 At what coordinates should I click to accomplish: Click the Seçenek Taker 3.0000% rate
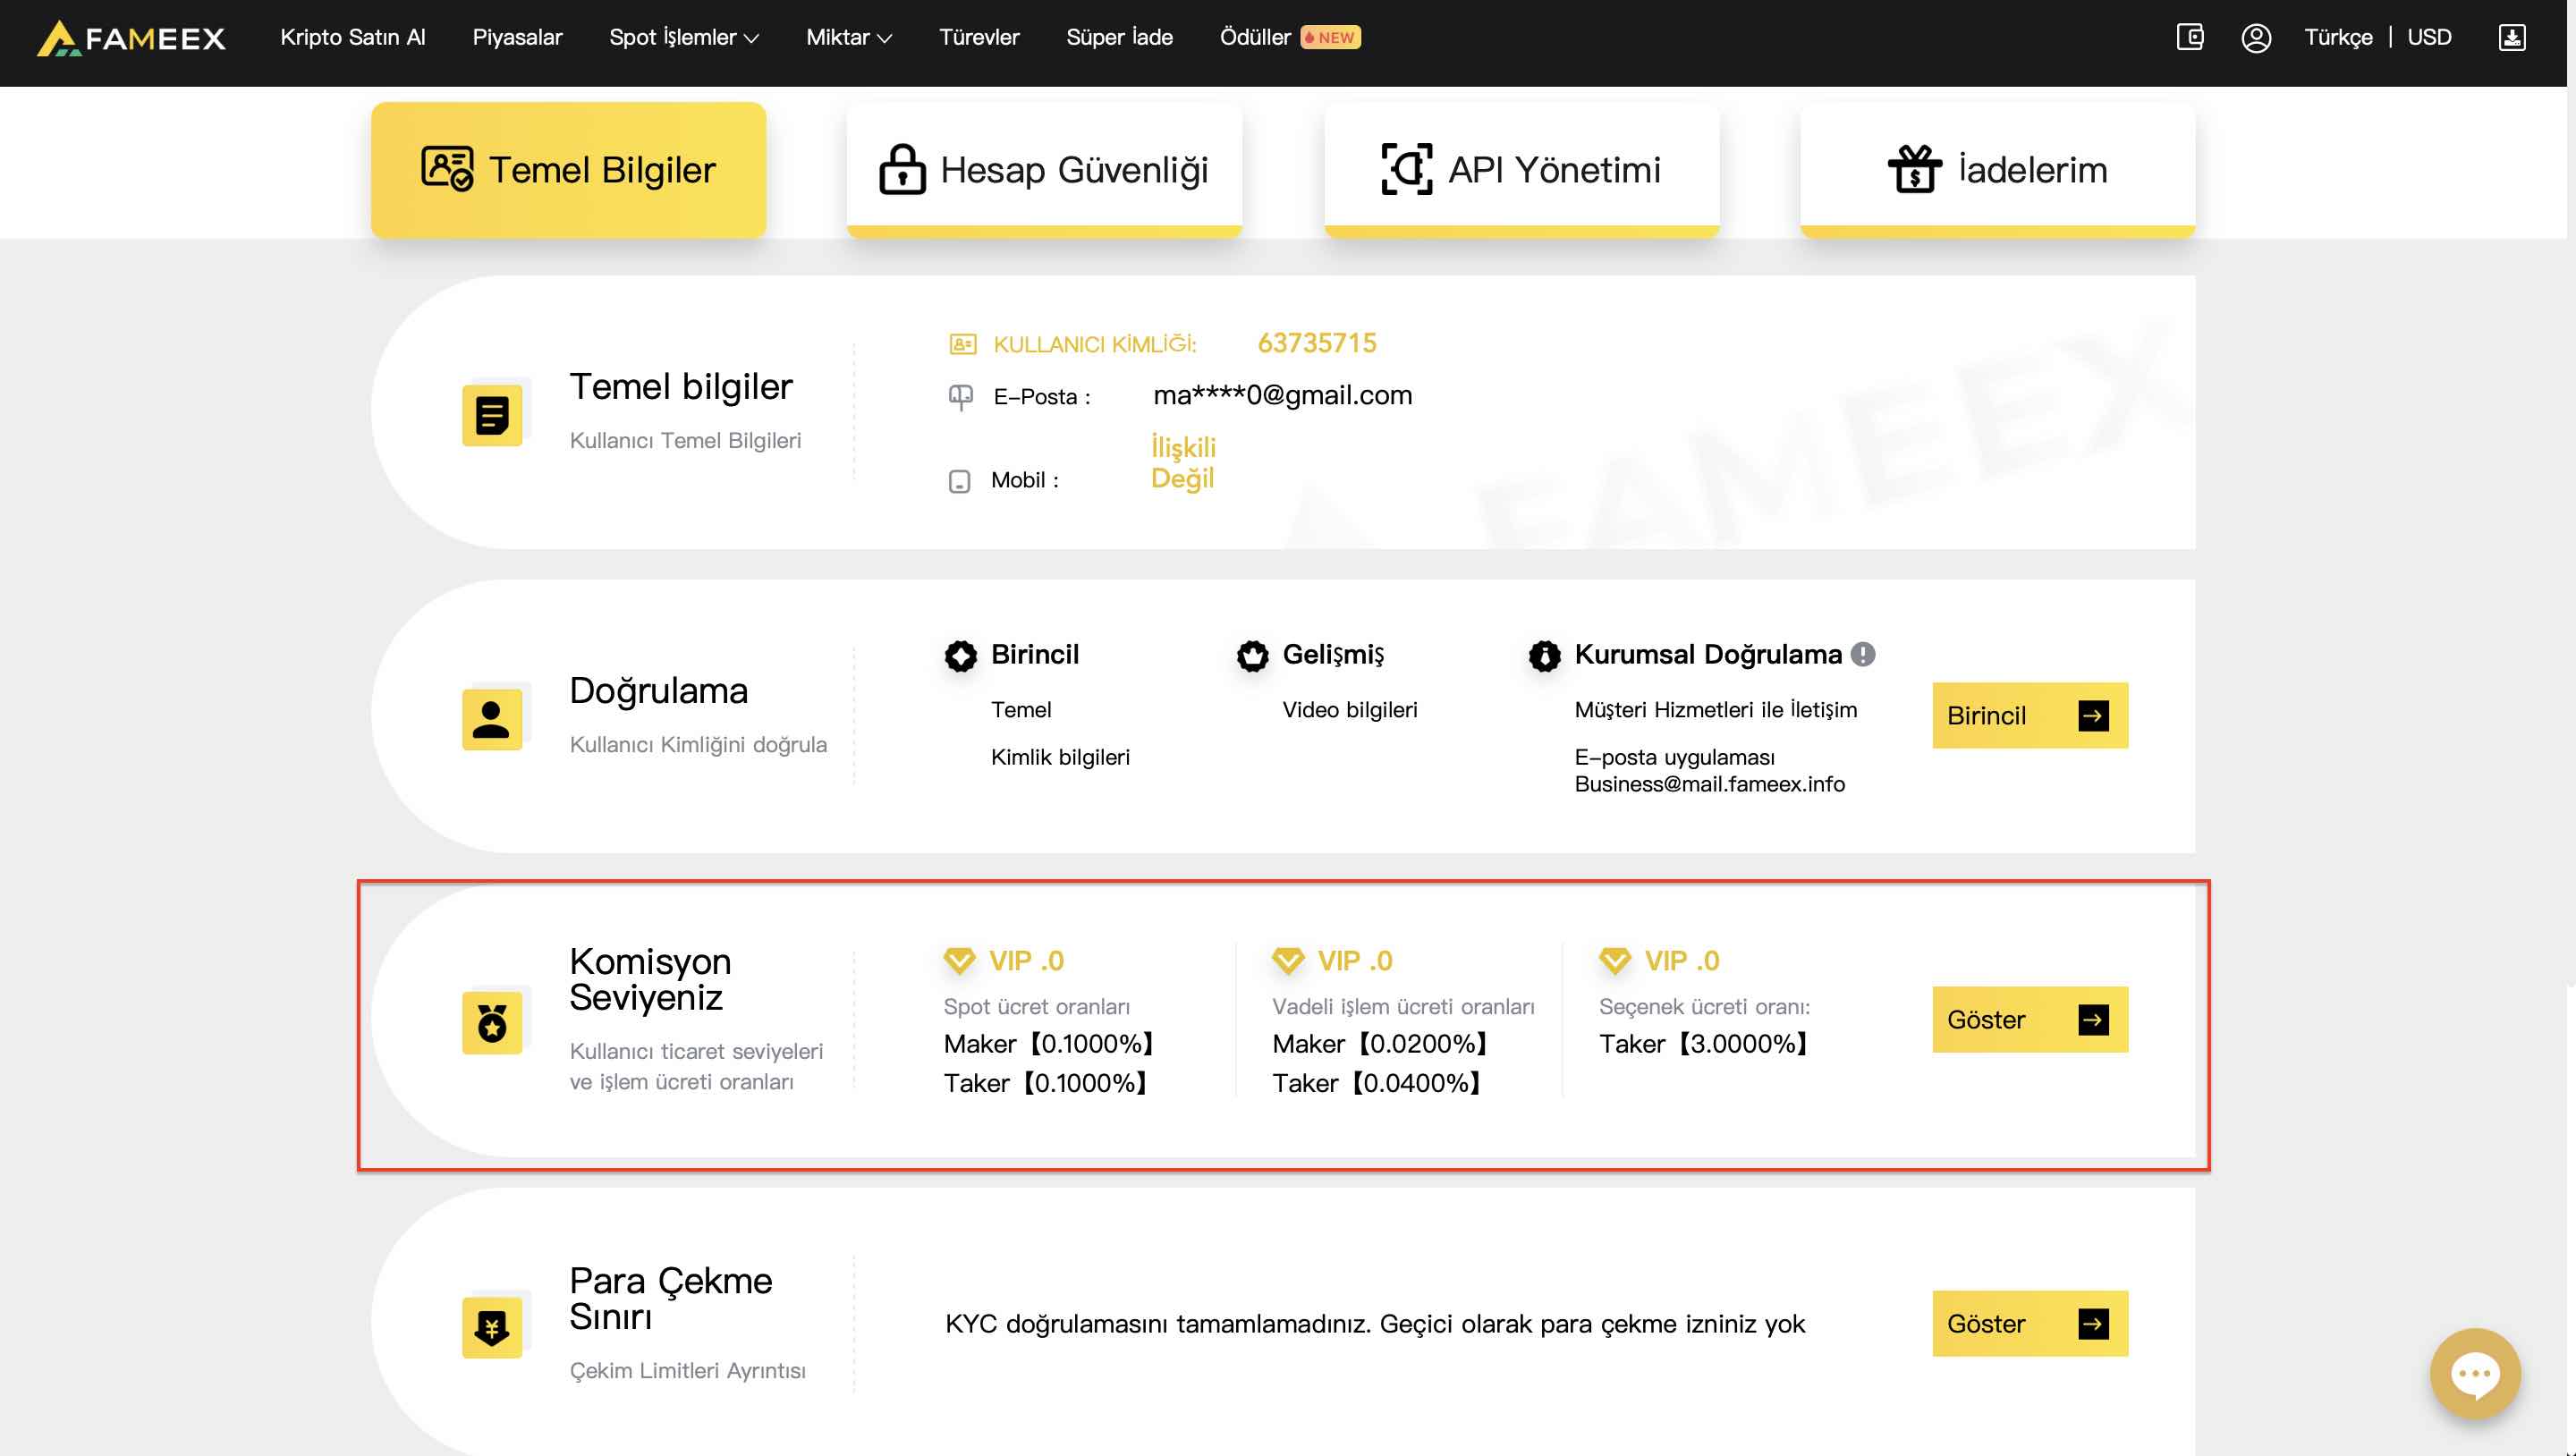click(x=1704, y=1044)
